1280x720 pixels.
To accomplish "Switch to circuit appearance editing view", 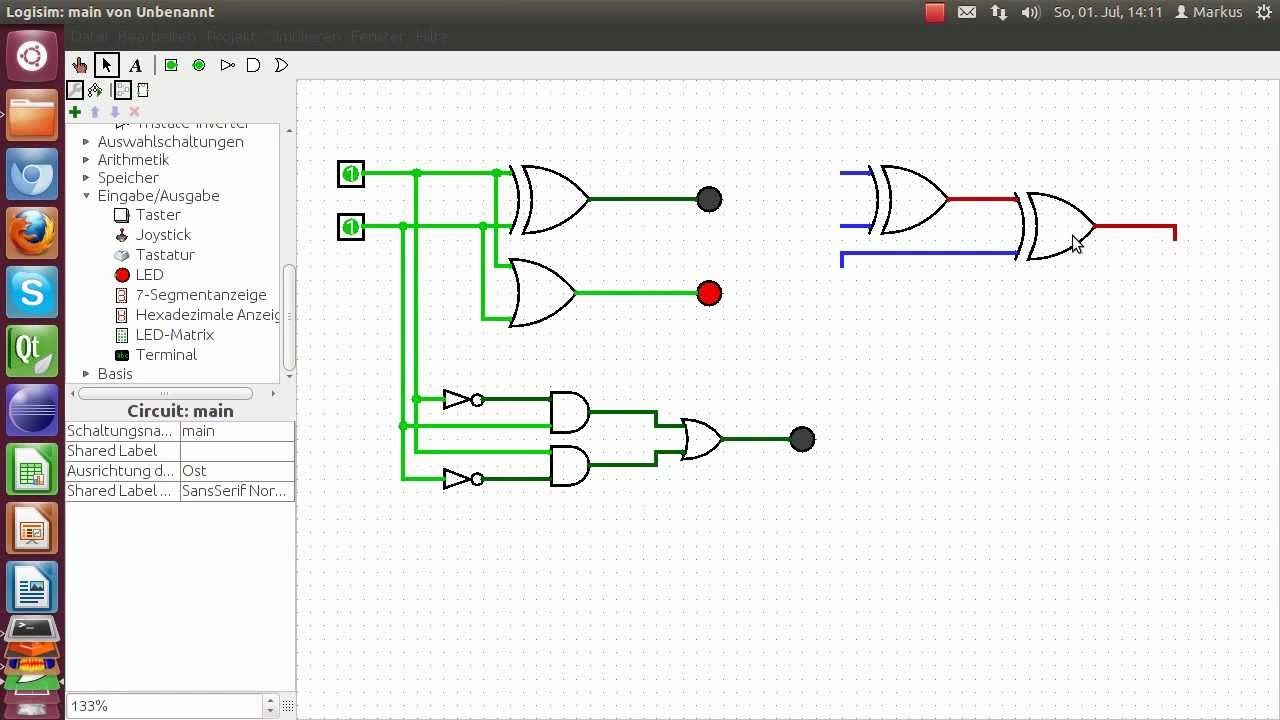I will point(143,90).
